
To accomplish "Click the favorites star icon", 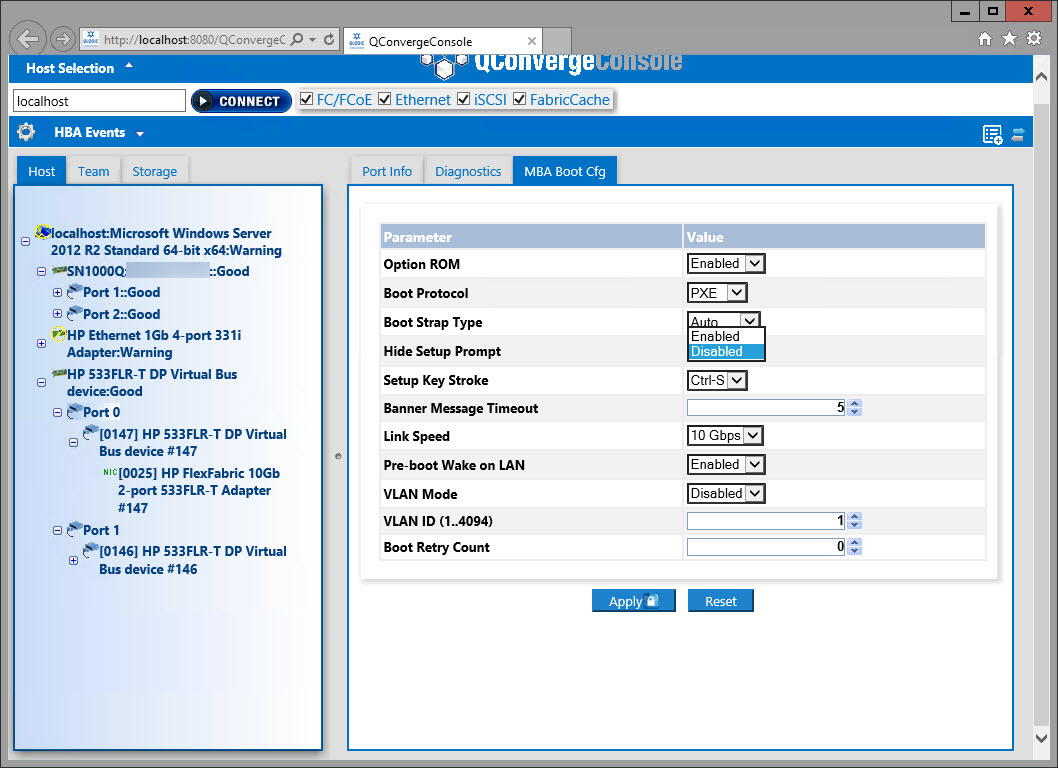I will tap(1009, 39).
